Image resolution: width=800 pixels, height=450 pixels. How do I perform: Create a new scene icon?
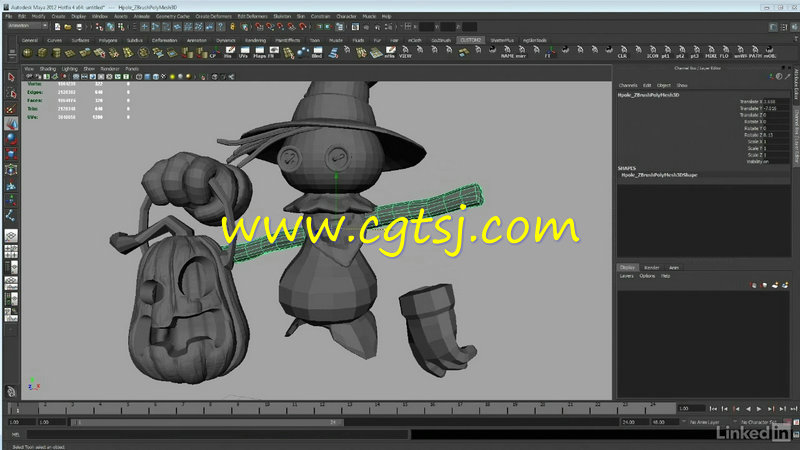(57, 27)
